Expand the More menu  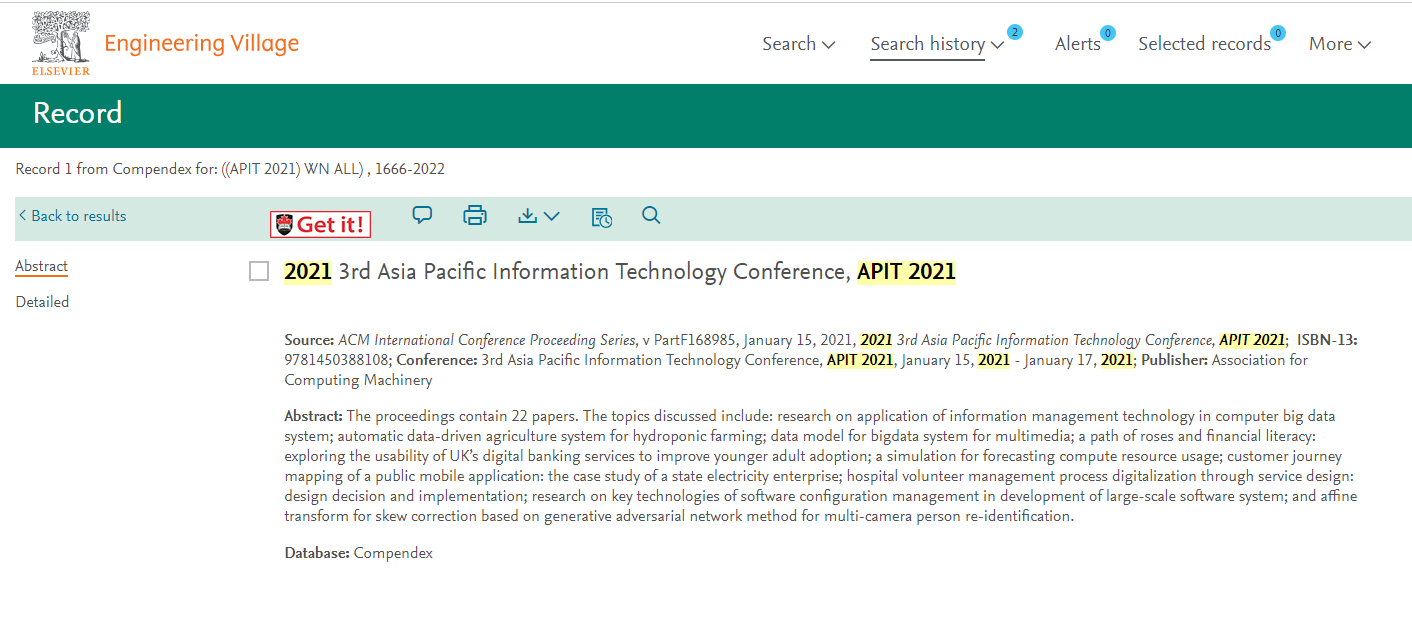[x=1339, y=44]
